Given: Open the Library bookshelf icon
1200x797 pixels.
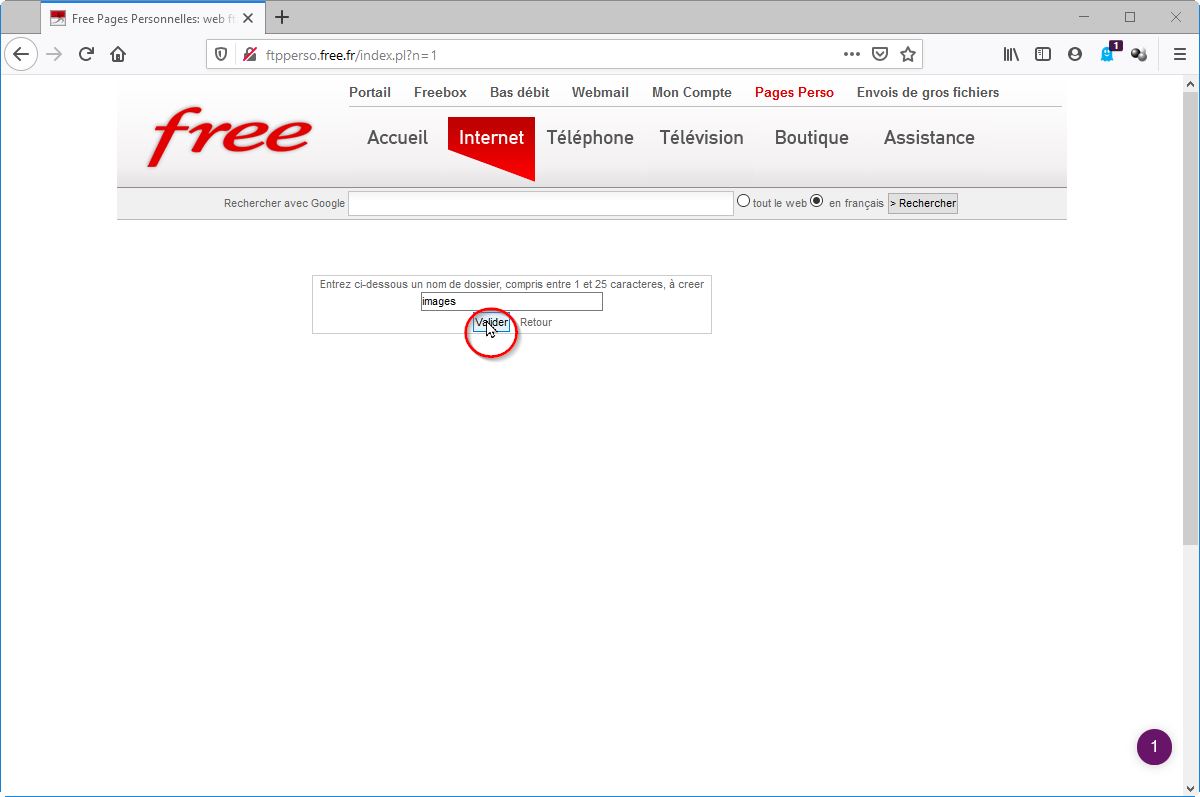Looking at the screenshot, I should [x=1011, y=54].
